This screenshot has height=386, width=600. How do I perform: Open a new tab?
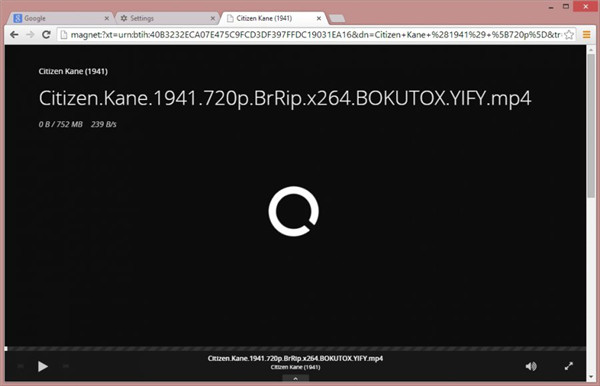(x=337, y=18)
